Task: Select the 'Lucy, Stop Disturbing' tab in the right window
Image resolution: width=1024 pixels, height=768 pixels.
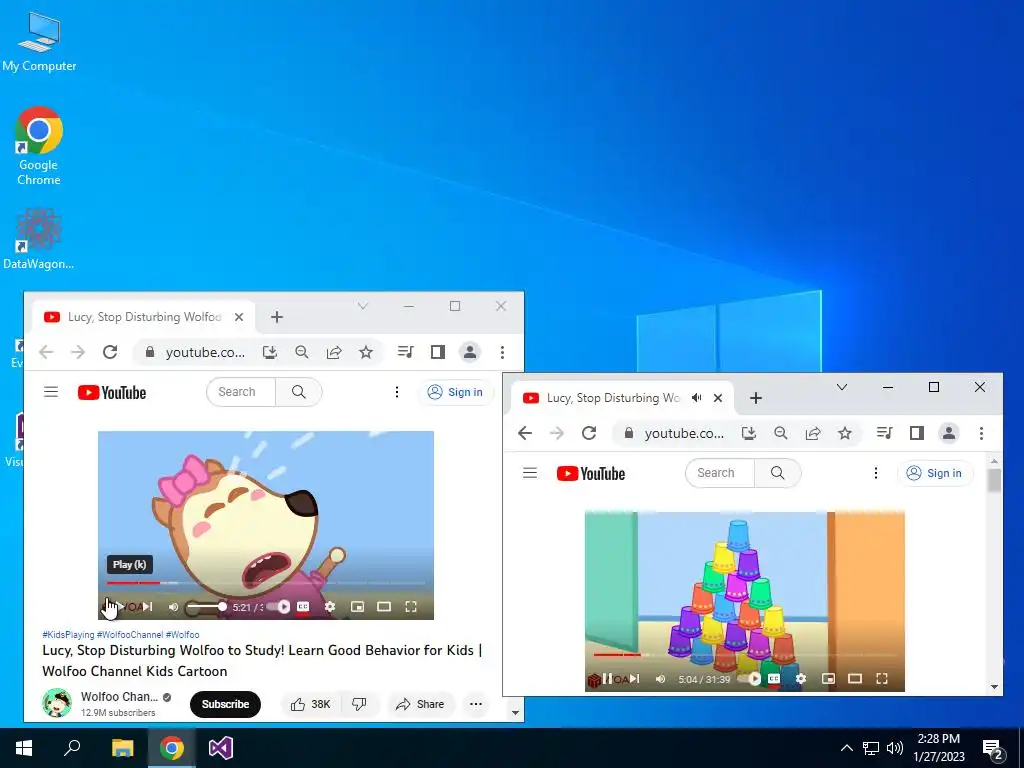Action: pyautogui.click(x=622, y=398)
